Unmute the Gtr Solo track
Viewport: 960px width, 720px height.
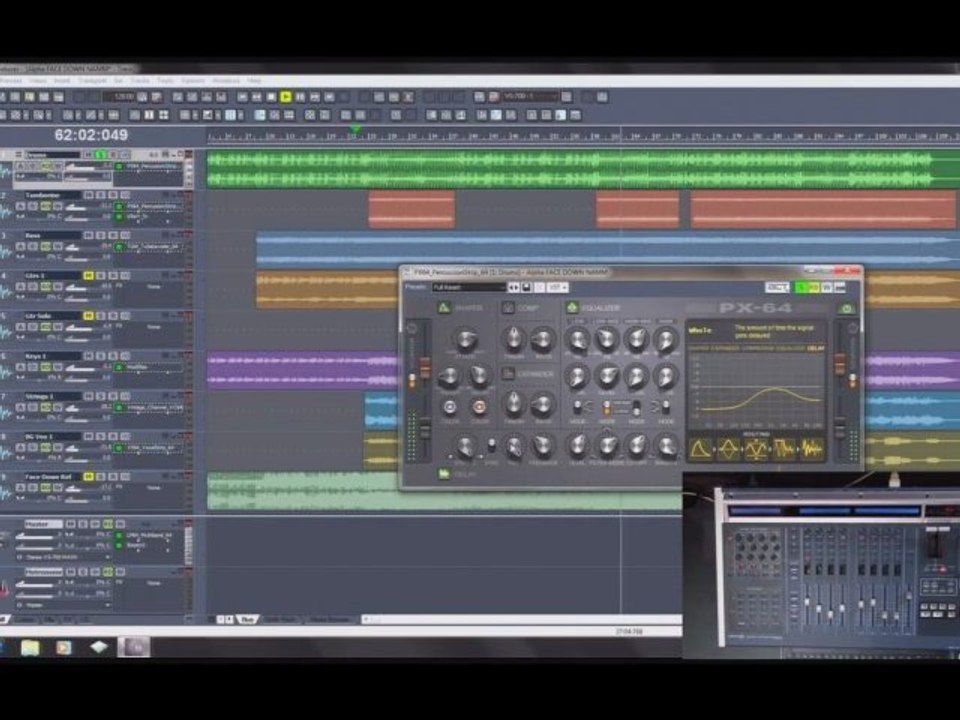pyautogui.click(x=88, y=316)
